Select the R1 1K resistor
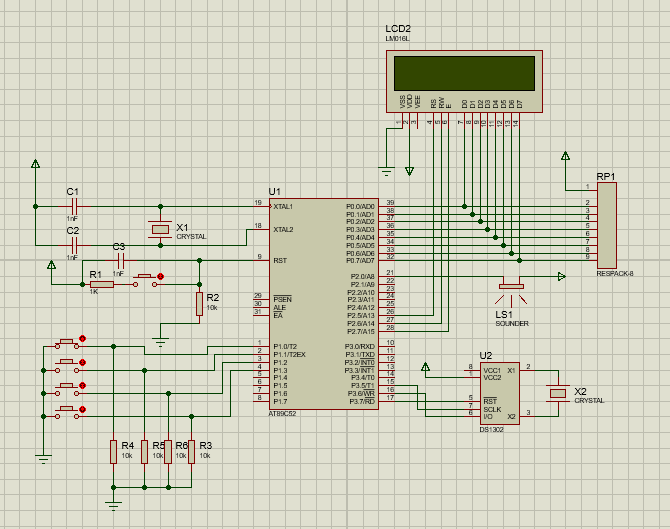Viewport: 670px width, 529px height. click(102, 284)
